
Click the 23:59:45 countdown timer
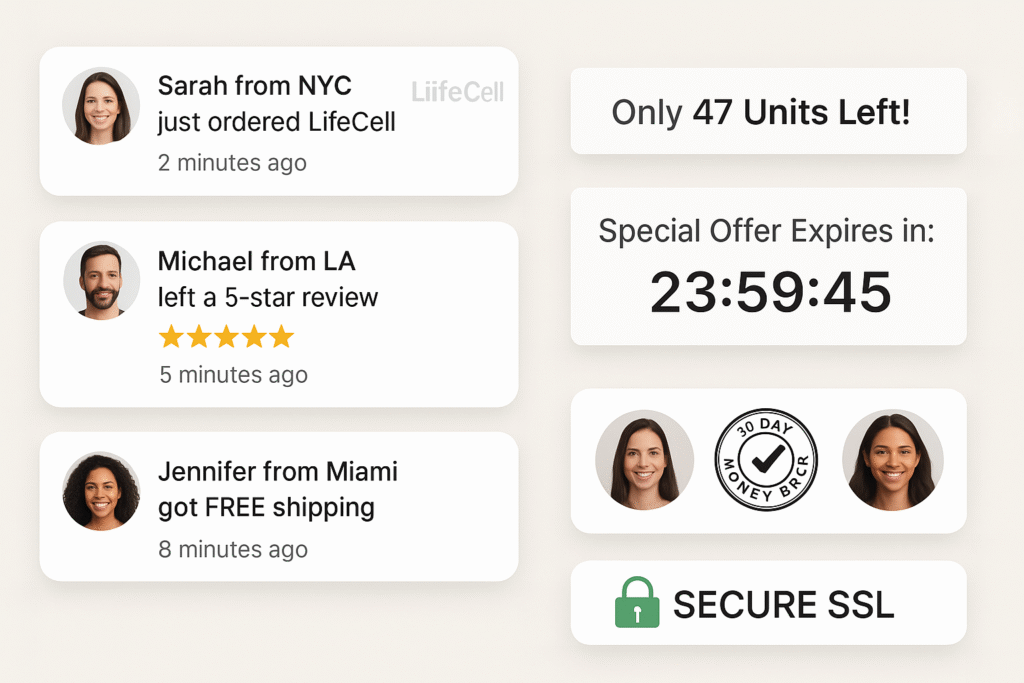click(x=771, y=292)
